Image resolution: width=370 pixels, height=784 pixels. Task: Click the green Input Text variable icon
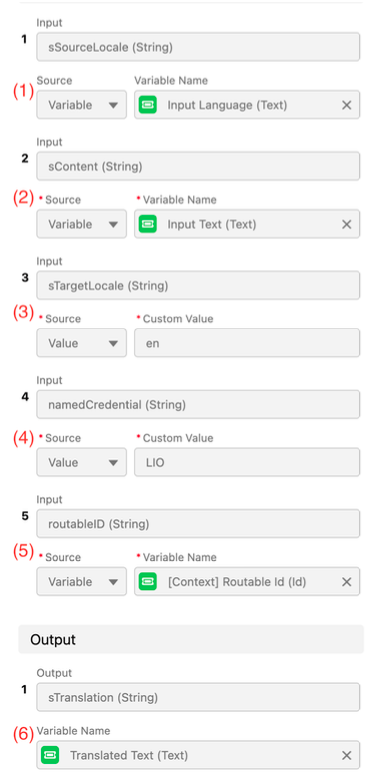[148, 224]
